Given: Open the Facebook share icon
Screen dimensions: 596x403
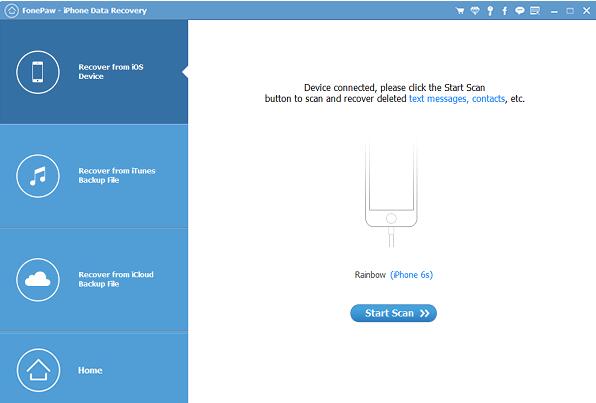Looking at the screenshot, I should pos(505,11).
